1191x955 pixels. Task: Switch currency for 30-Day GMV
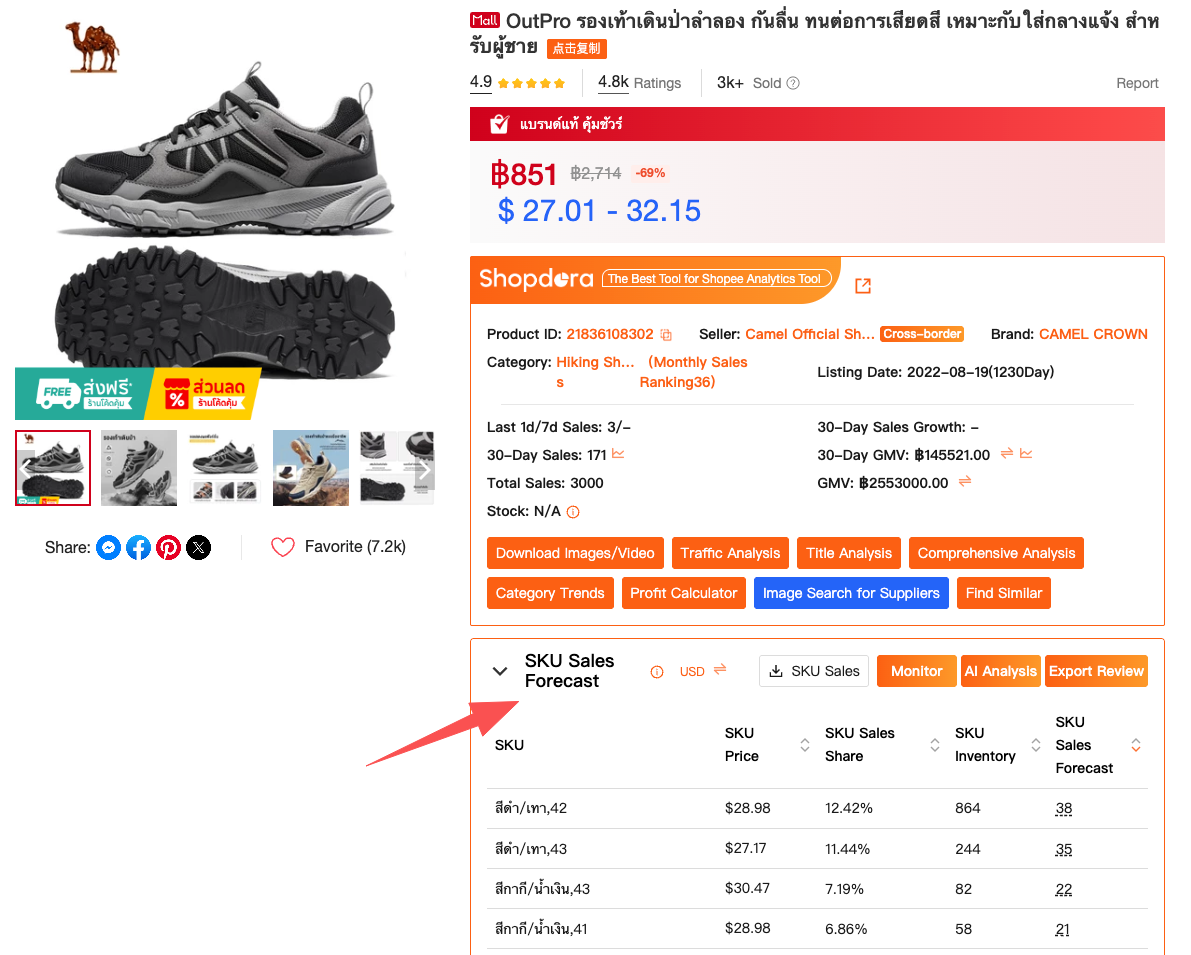click(x=1007, y=454)
